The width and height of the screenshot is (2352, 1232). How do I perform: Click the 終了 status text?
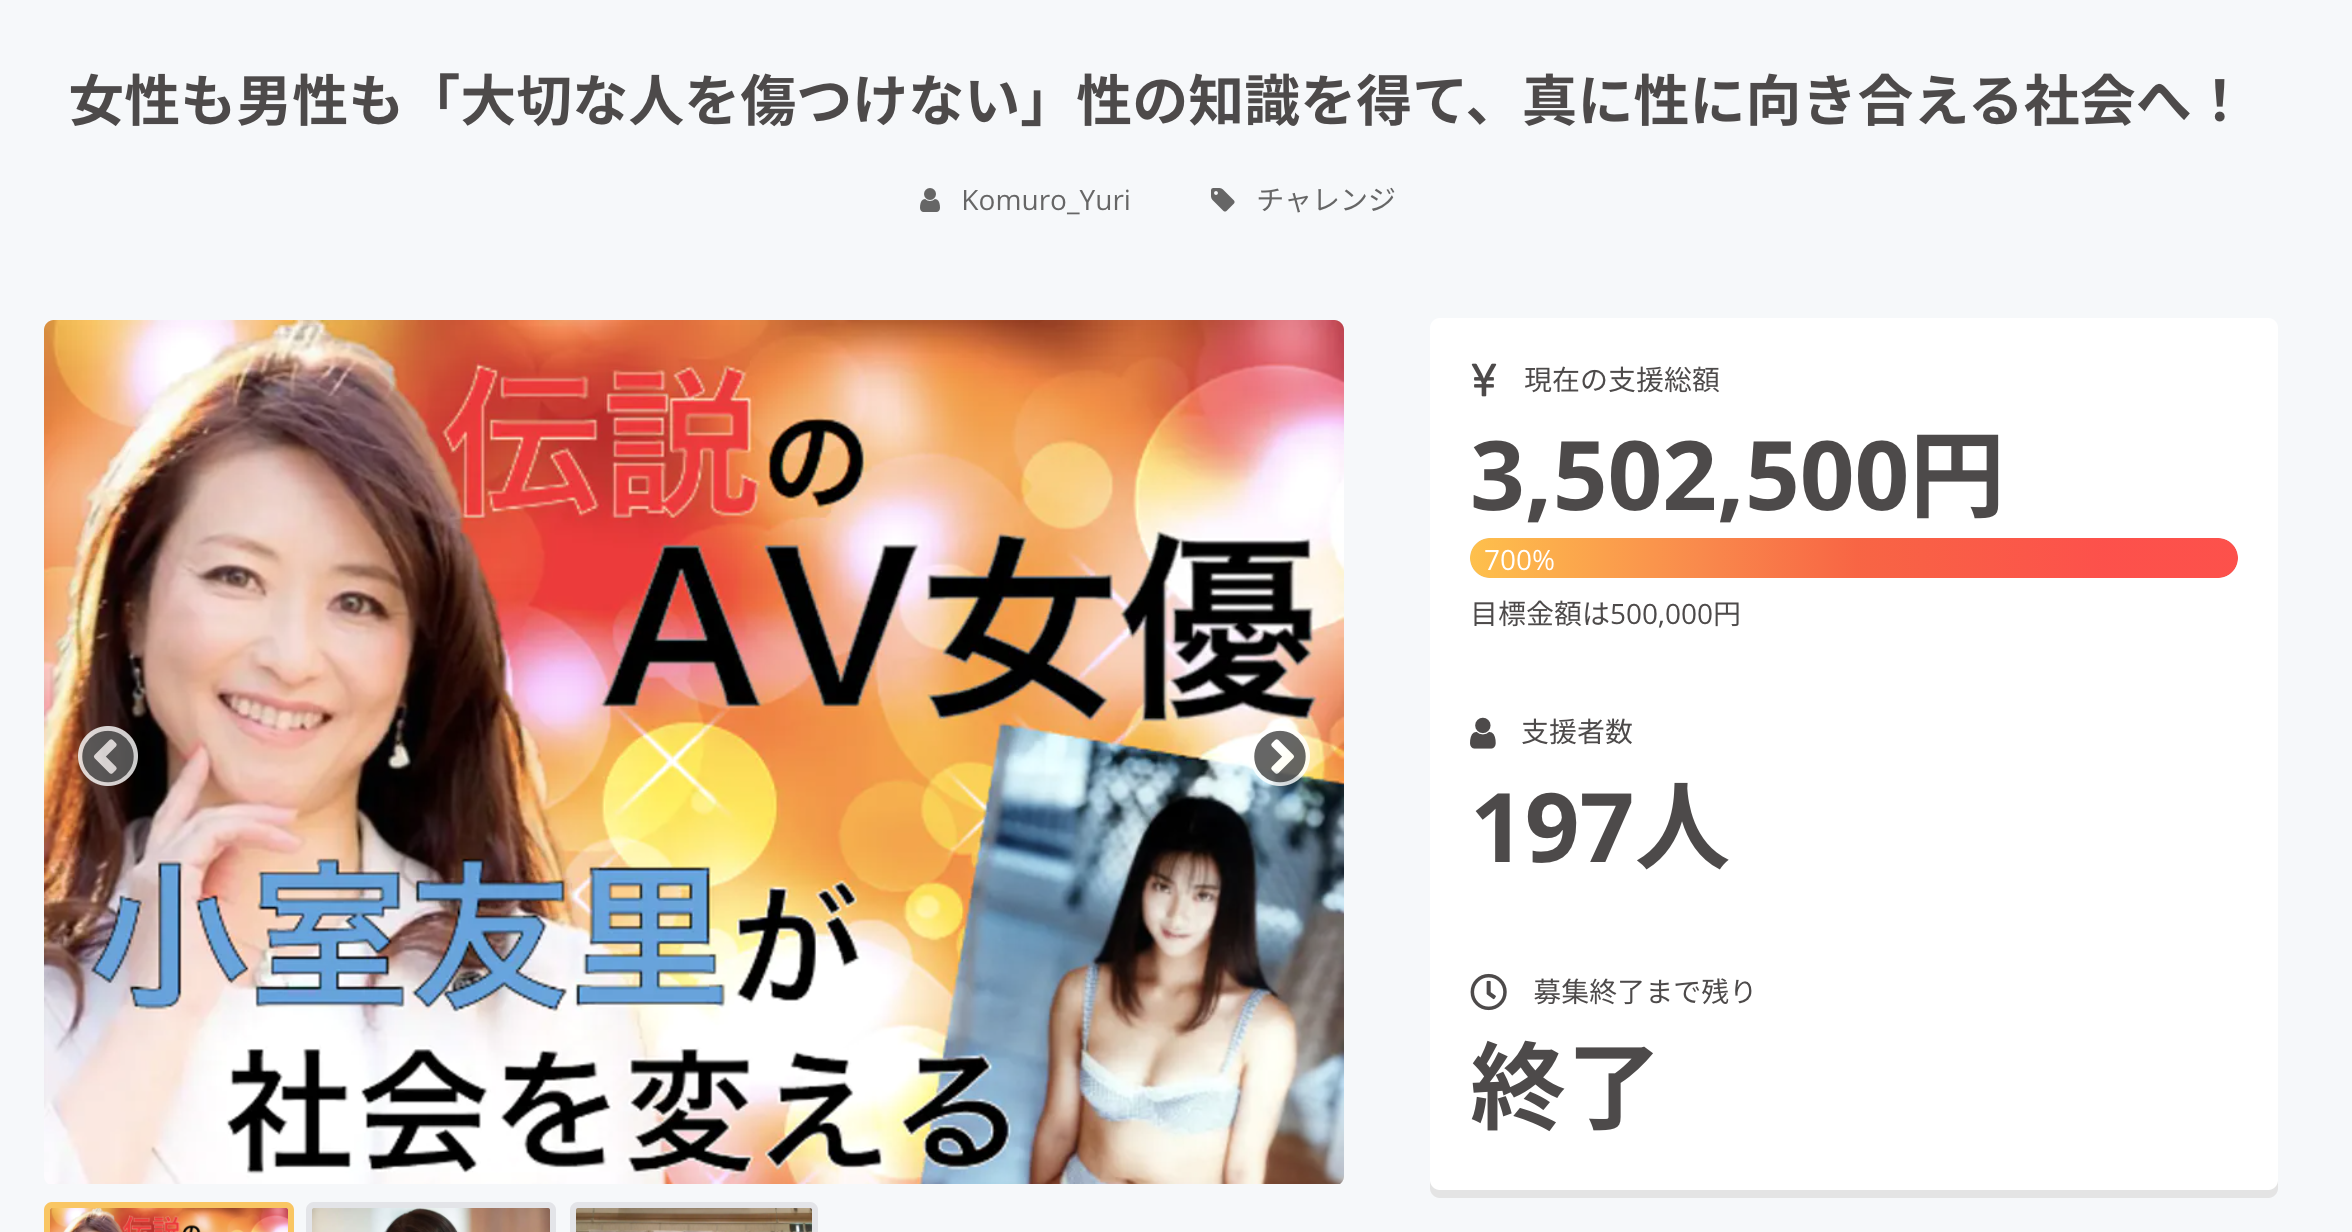click(1562, 1086)
